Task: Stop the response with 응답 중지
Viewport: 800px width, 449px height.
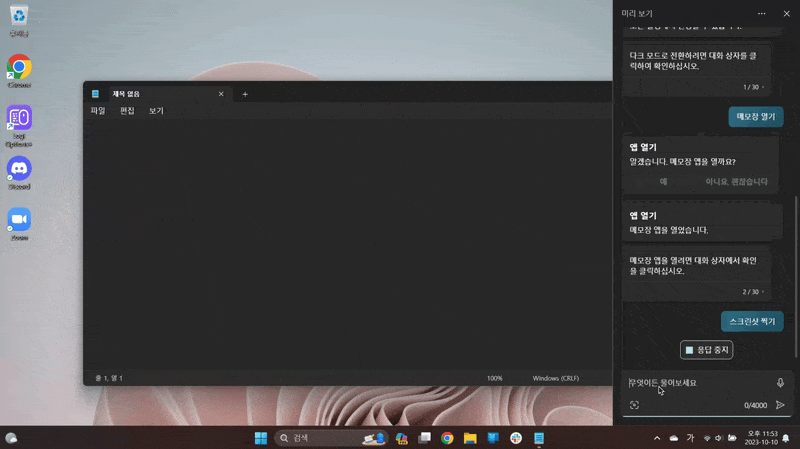Action: pyautogui.click(x=707, y=350)
